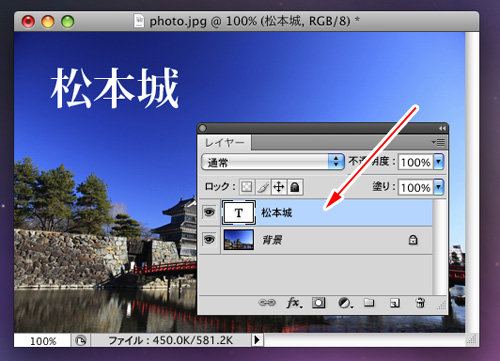Screen dimensions: 500x361
Task: Click the status bar preview icon
Action: pyautogui.click(x=81, y=341)
